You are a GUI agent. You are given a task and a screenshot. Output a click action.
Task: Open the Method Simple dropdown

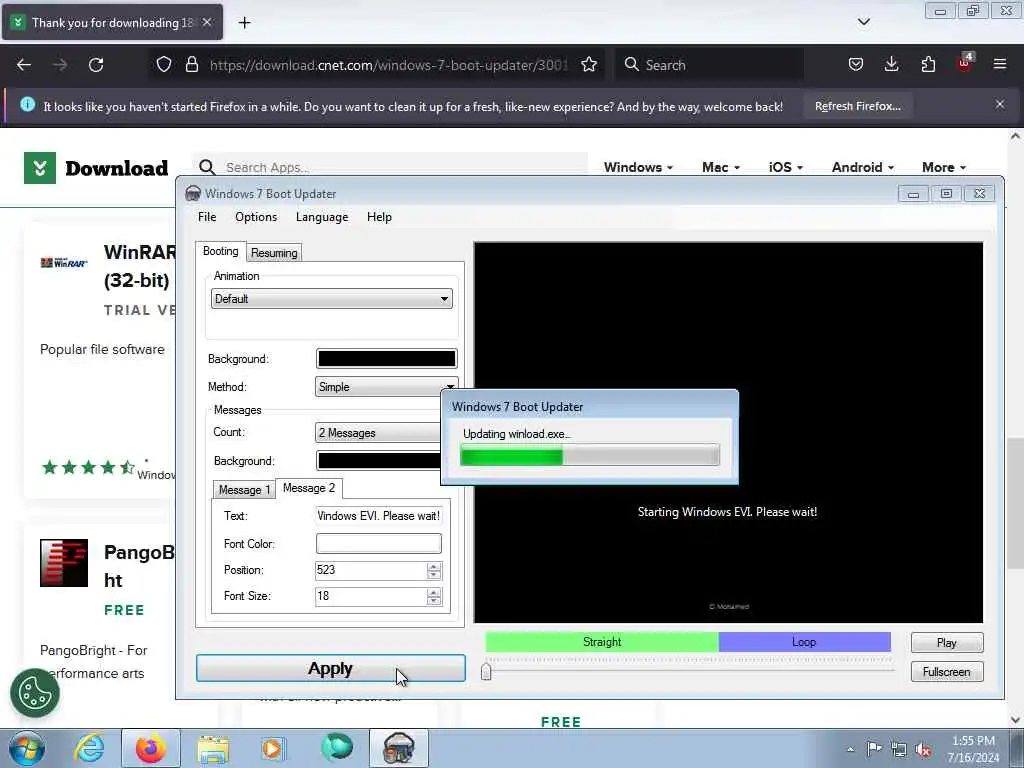[386, 387]
